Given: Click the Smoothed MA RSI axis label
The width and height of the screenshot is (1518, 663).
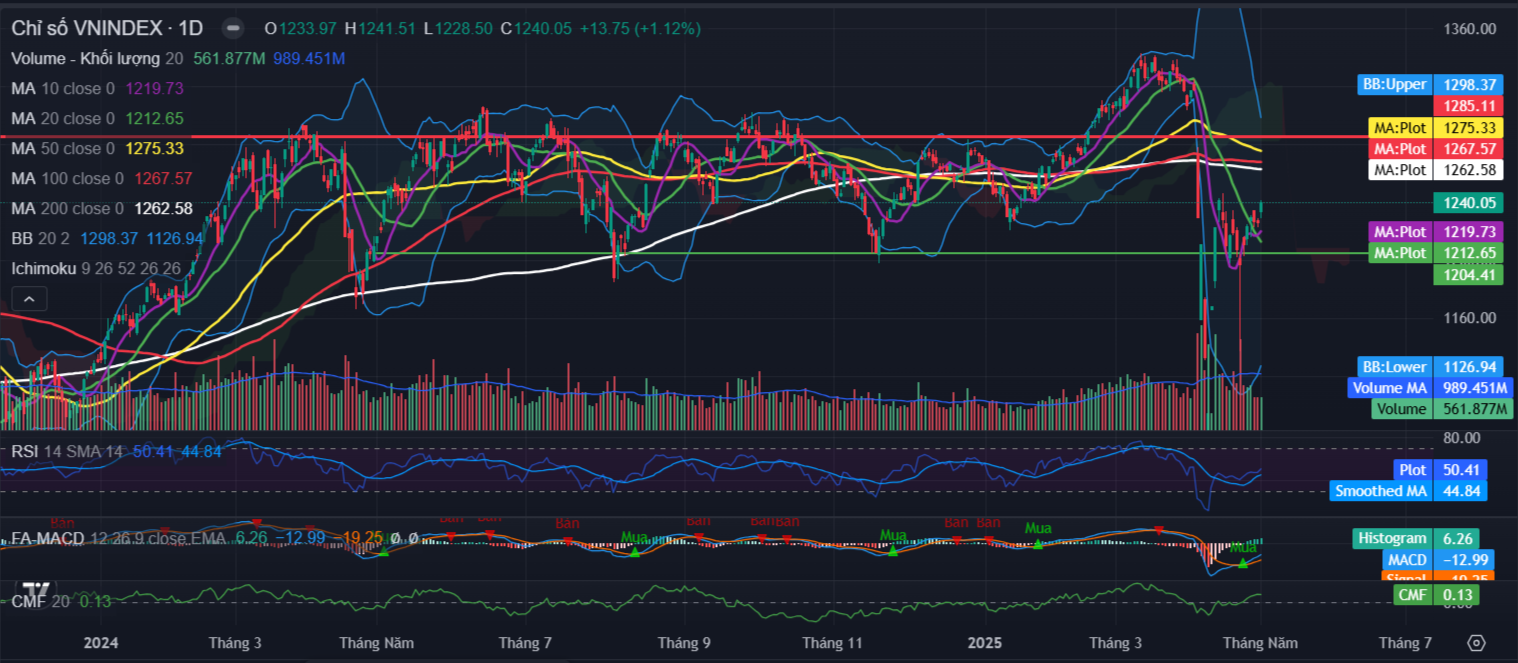Looking at the screenshot, I should click(x=1380, y=491).
